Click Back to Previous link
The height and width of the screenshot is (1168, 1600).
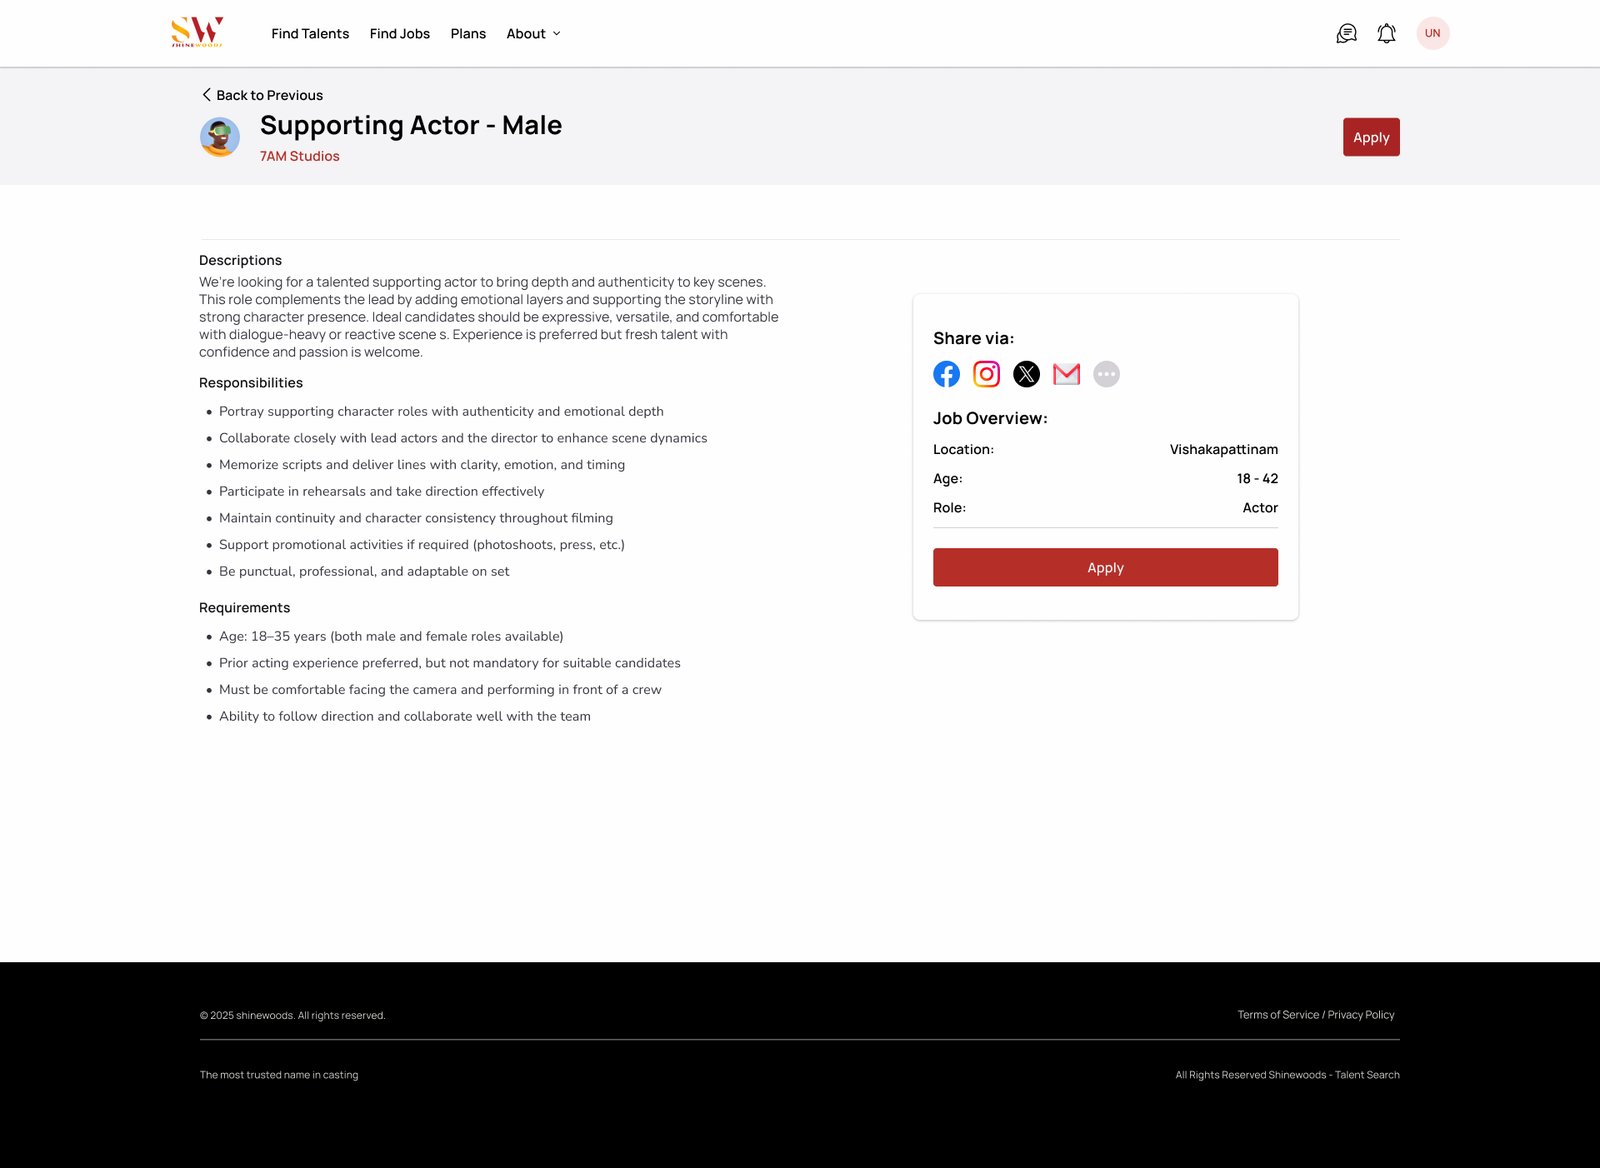pos(262,95)
